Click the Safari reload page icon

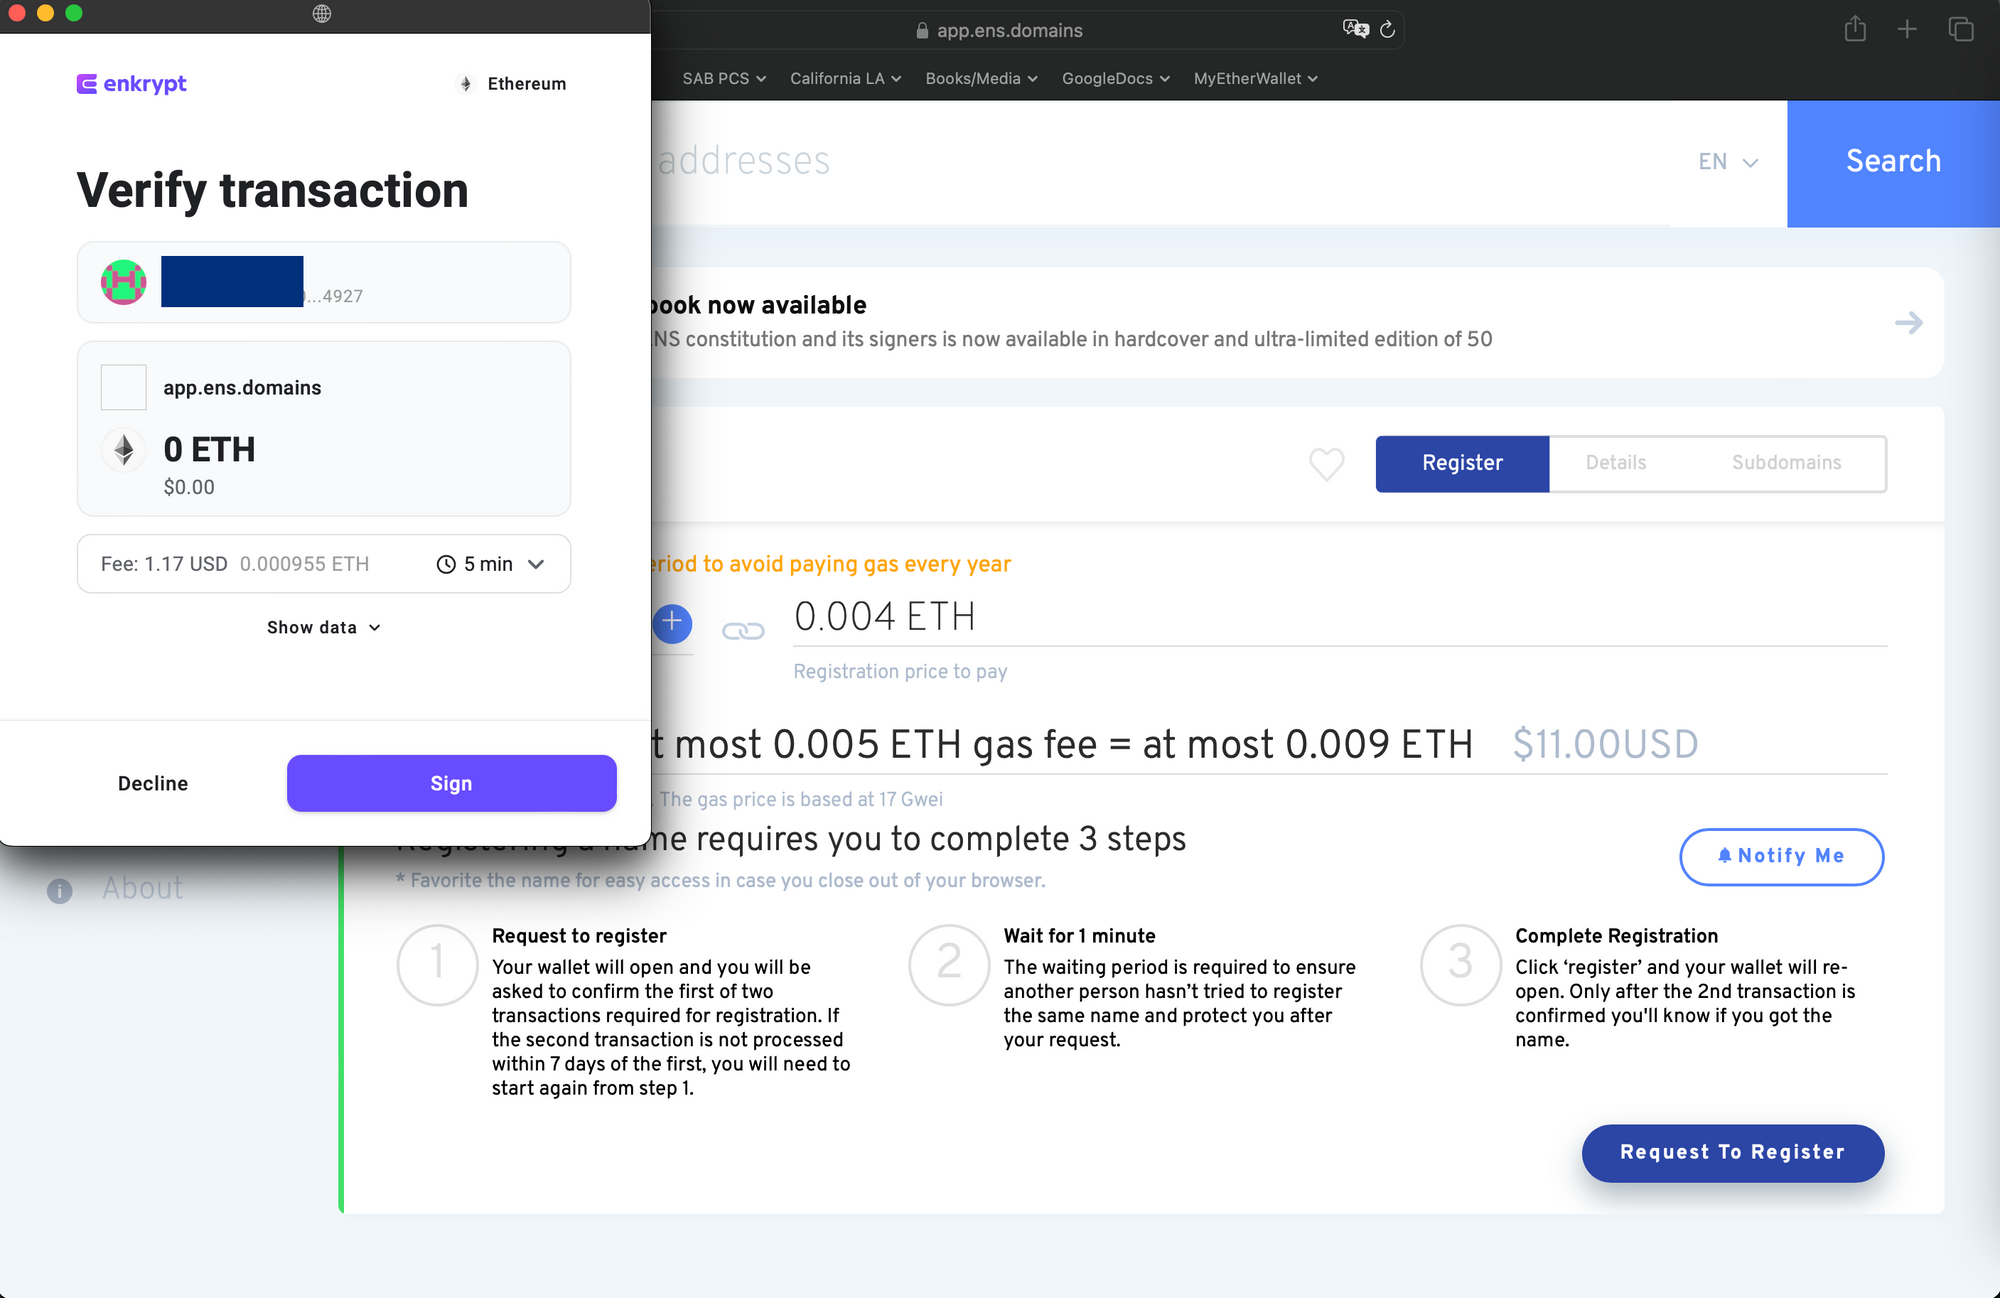point(1387,30)
